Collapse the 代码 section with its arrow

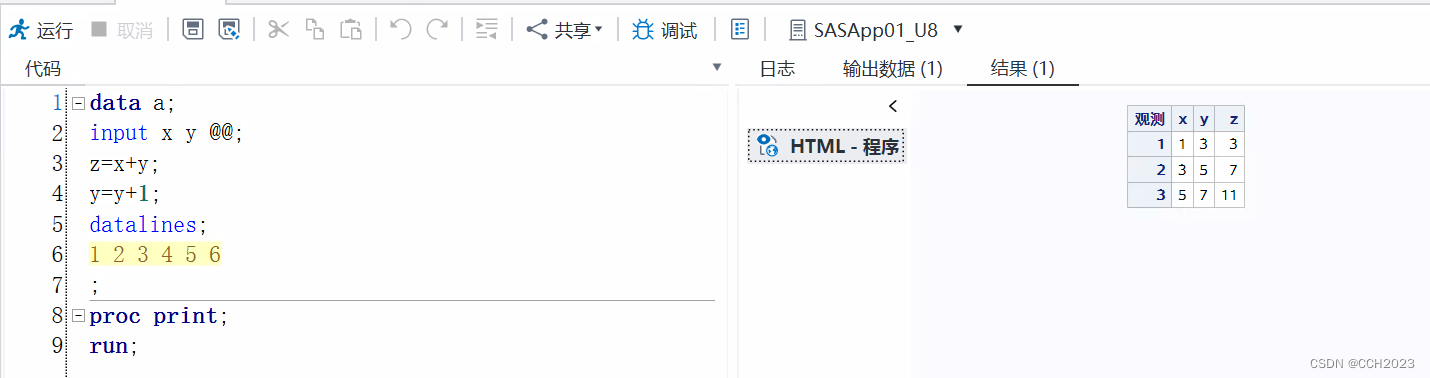click(x=716, y=67)
